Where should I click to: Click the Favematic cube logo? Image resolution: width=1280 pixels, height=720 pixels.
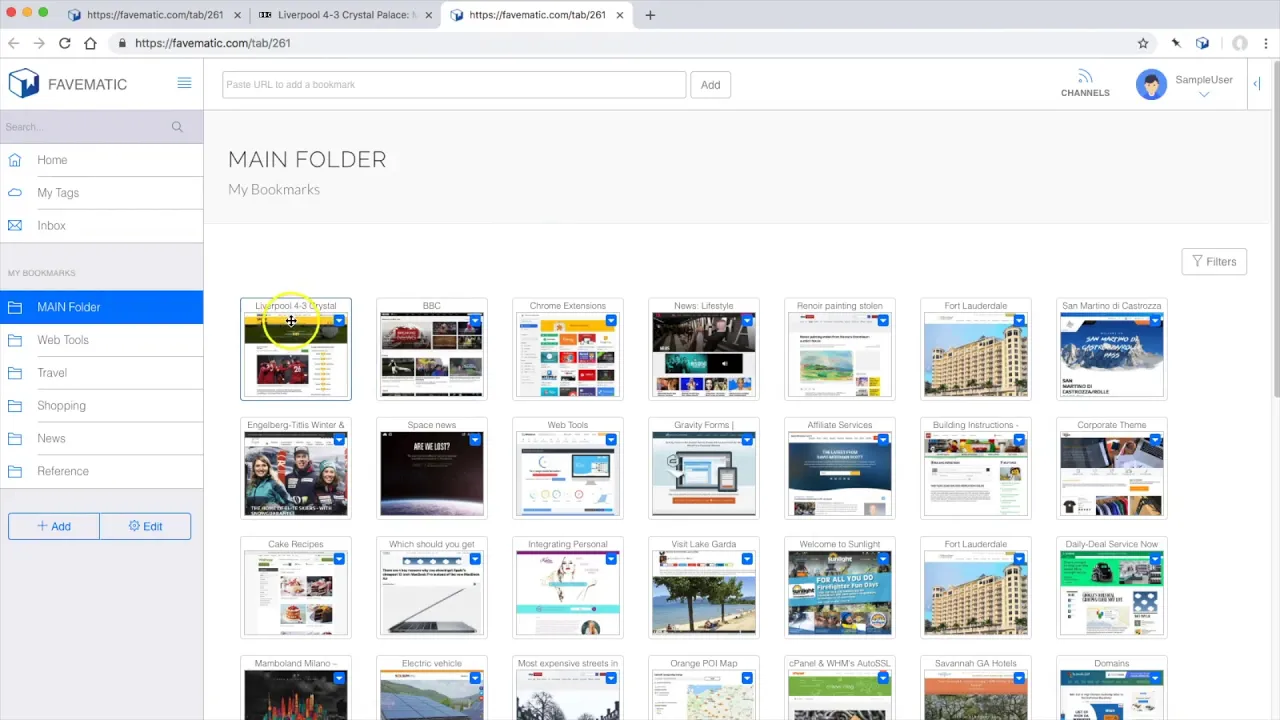coord(23,83)
